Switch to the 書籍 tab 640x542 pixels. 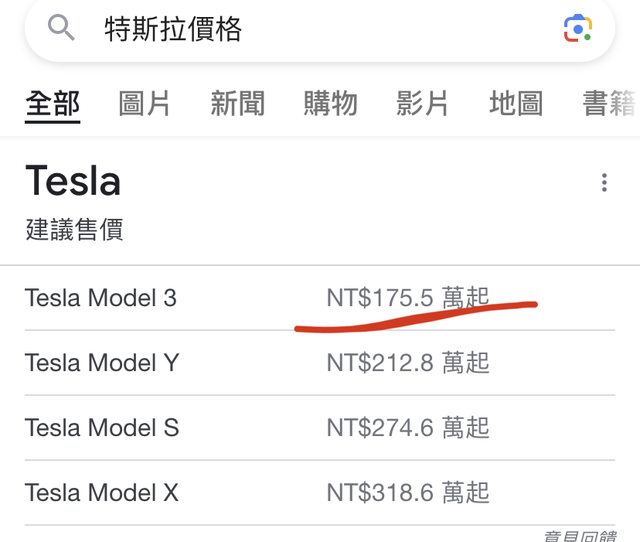pyautogui.click(x=608, y=103)
